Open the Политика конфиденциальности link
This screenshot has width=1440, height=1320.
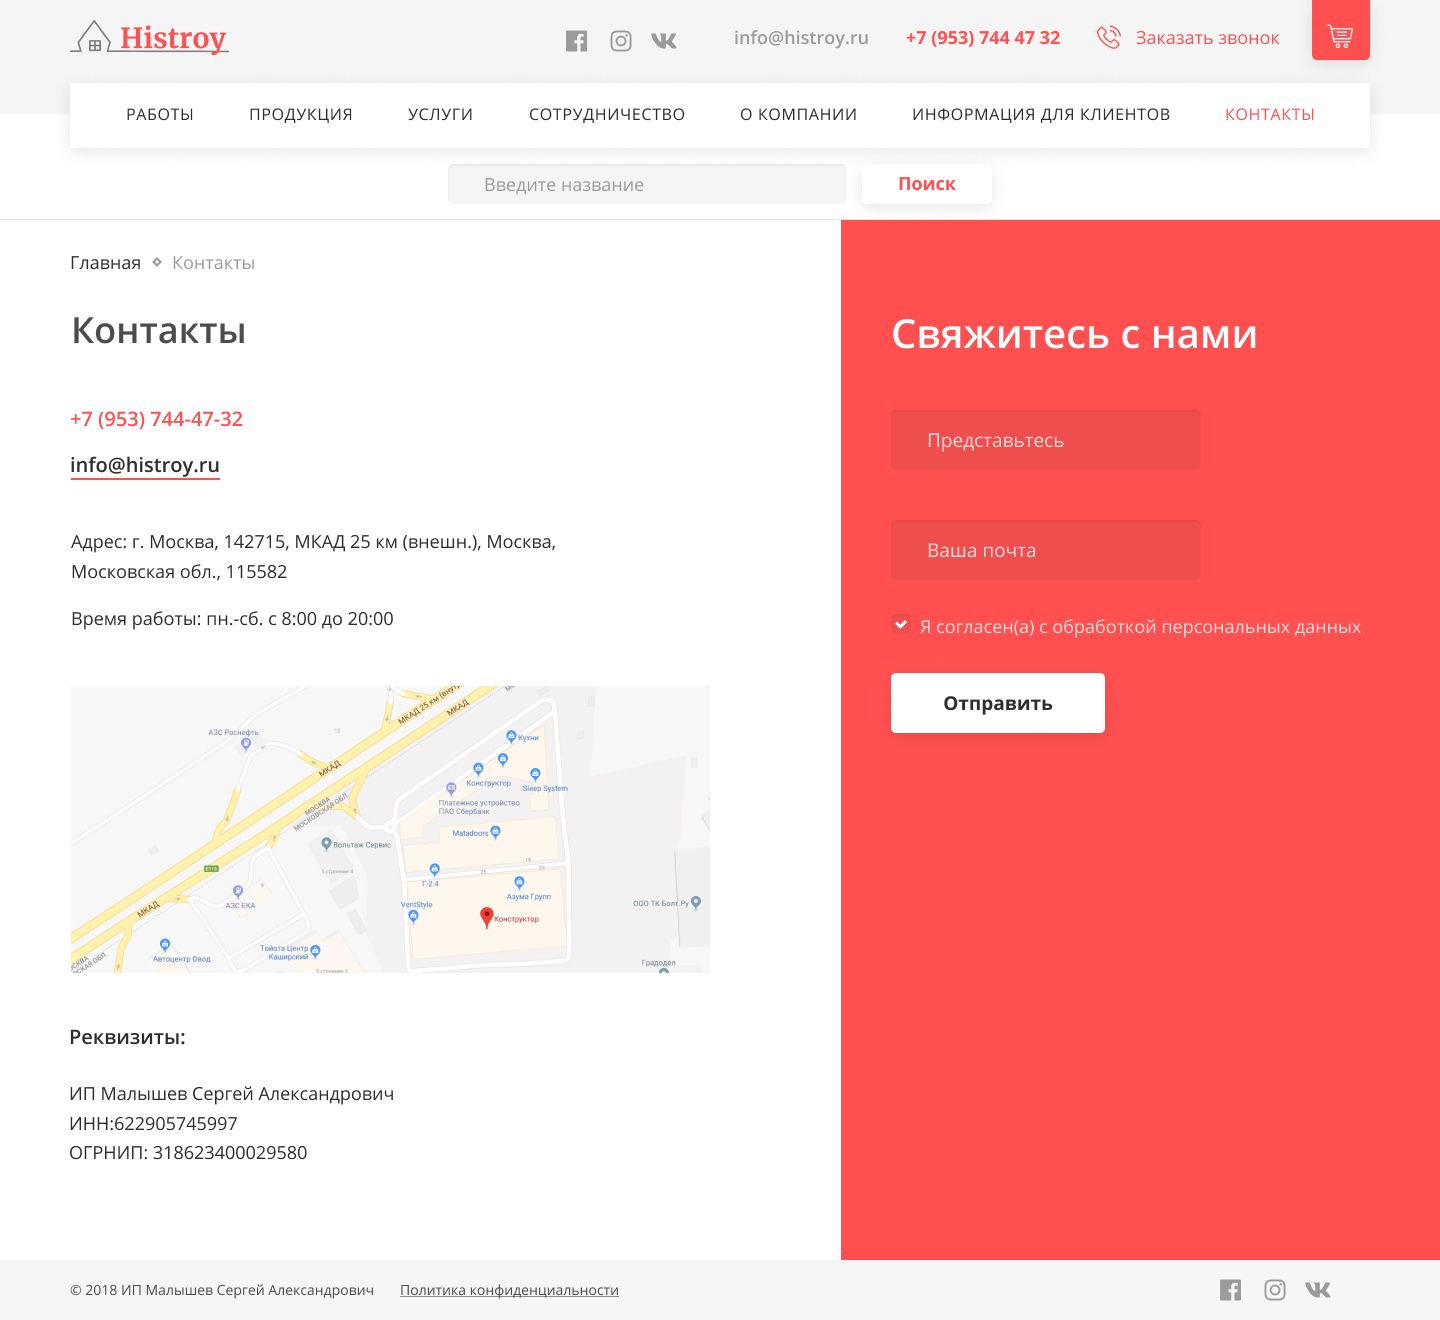point(509,1290)
